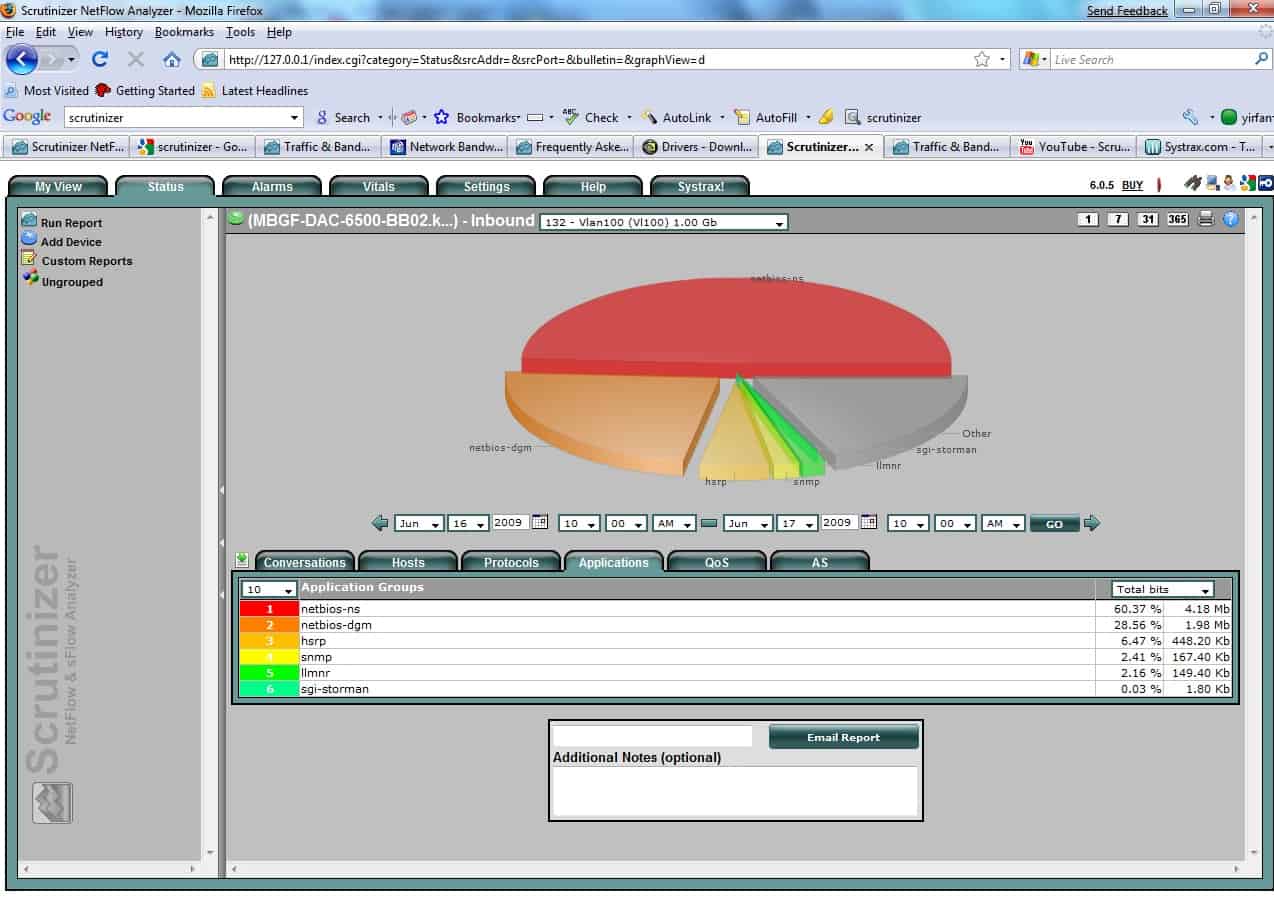Switch to the Protocols tab

510,562
